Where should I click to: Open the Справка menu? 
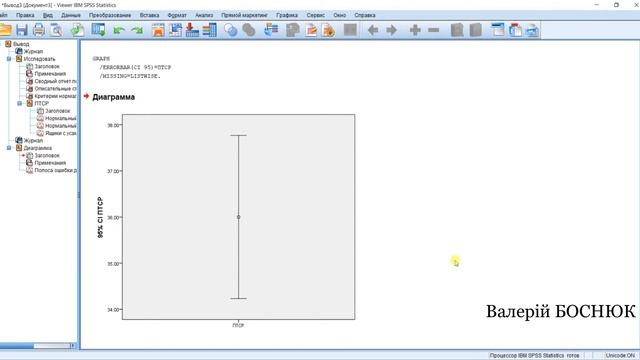tap(364, 15)
